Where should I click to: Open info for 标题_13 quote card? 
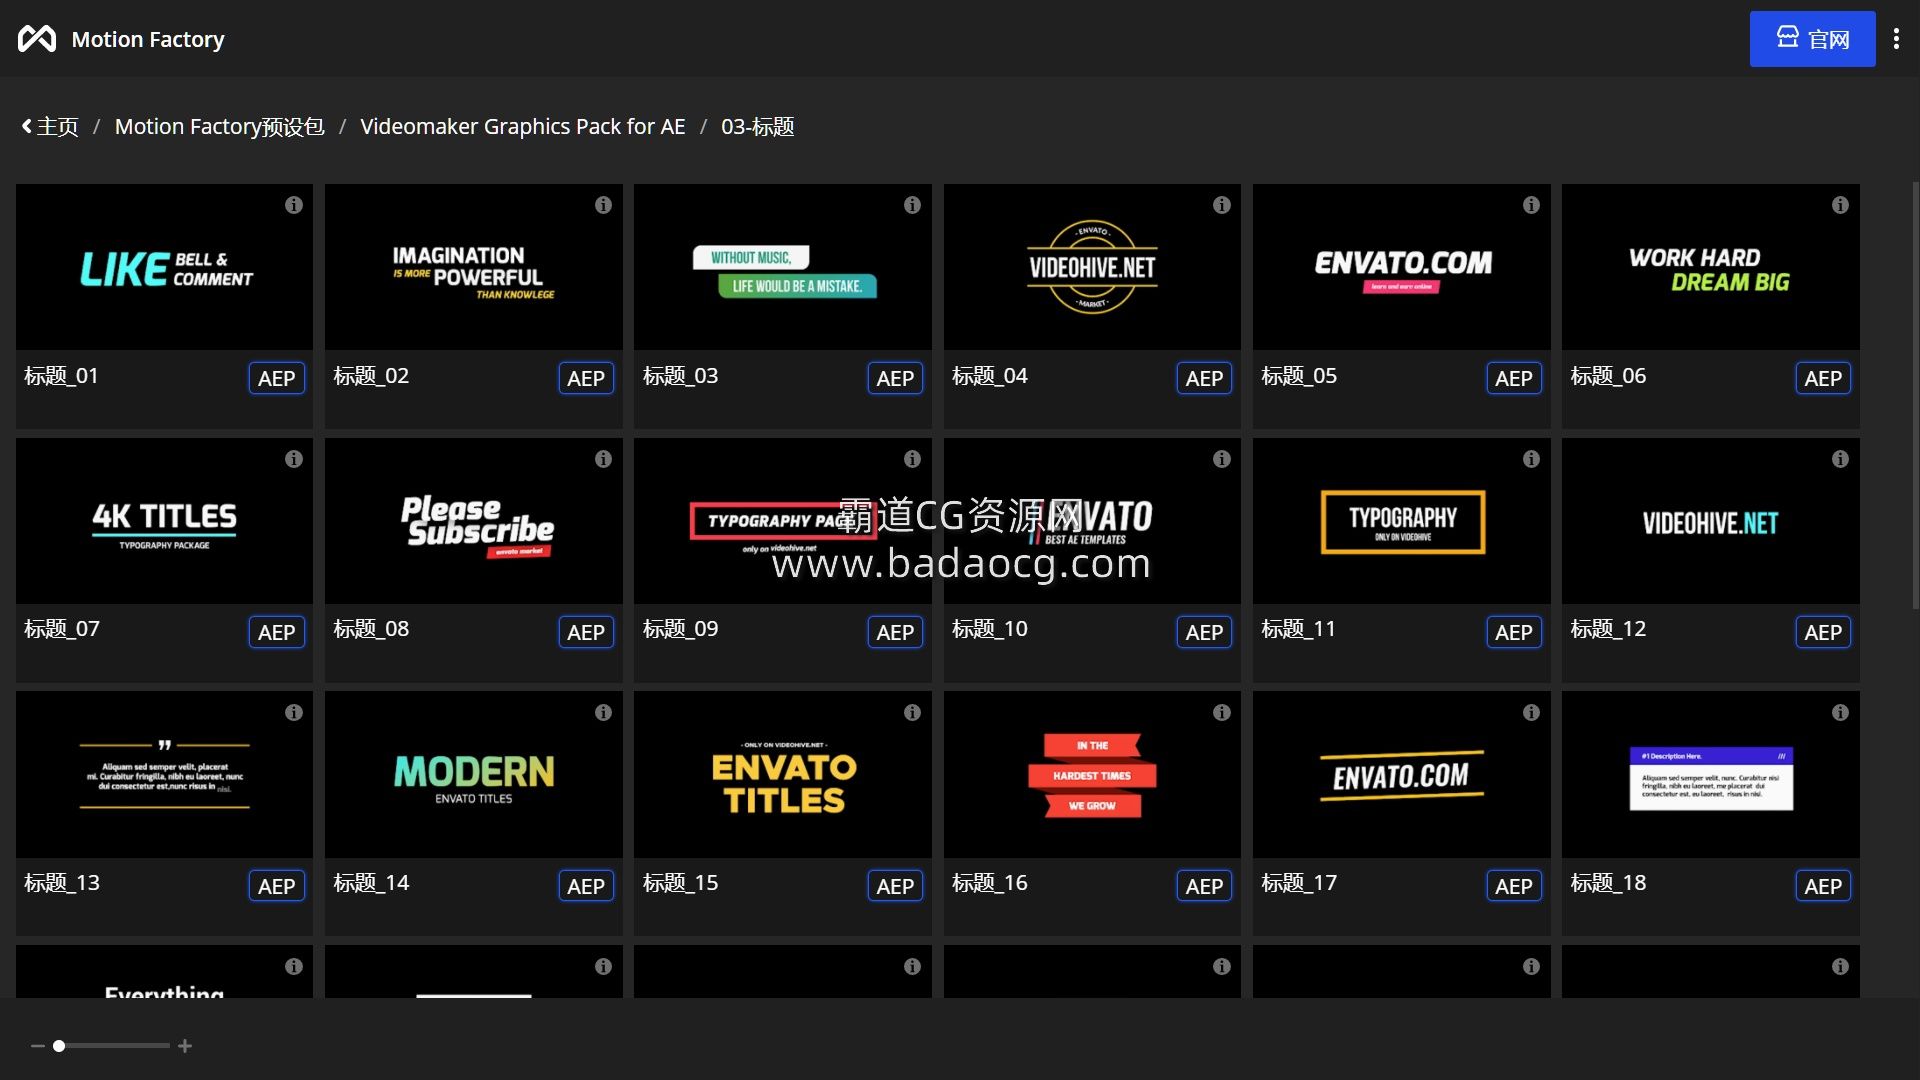(293, 713)
